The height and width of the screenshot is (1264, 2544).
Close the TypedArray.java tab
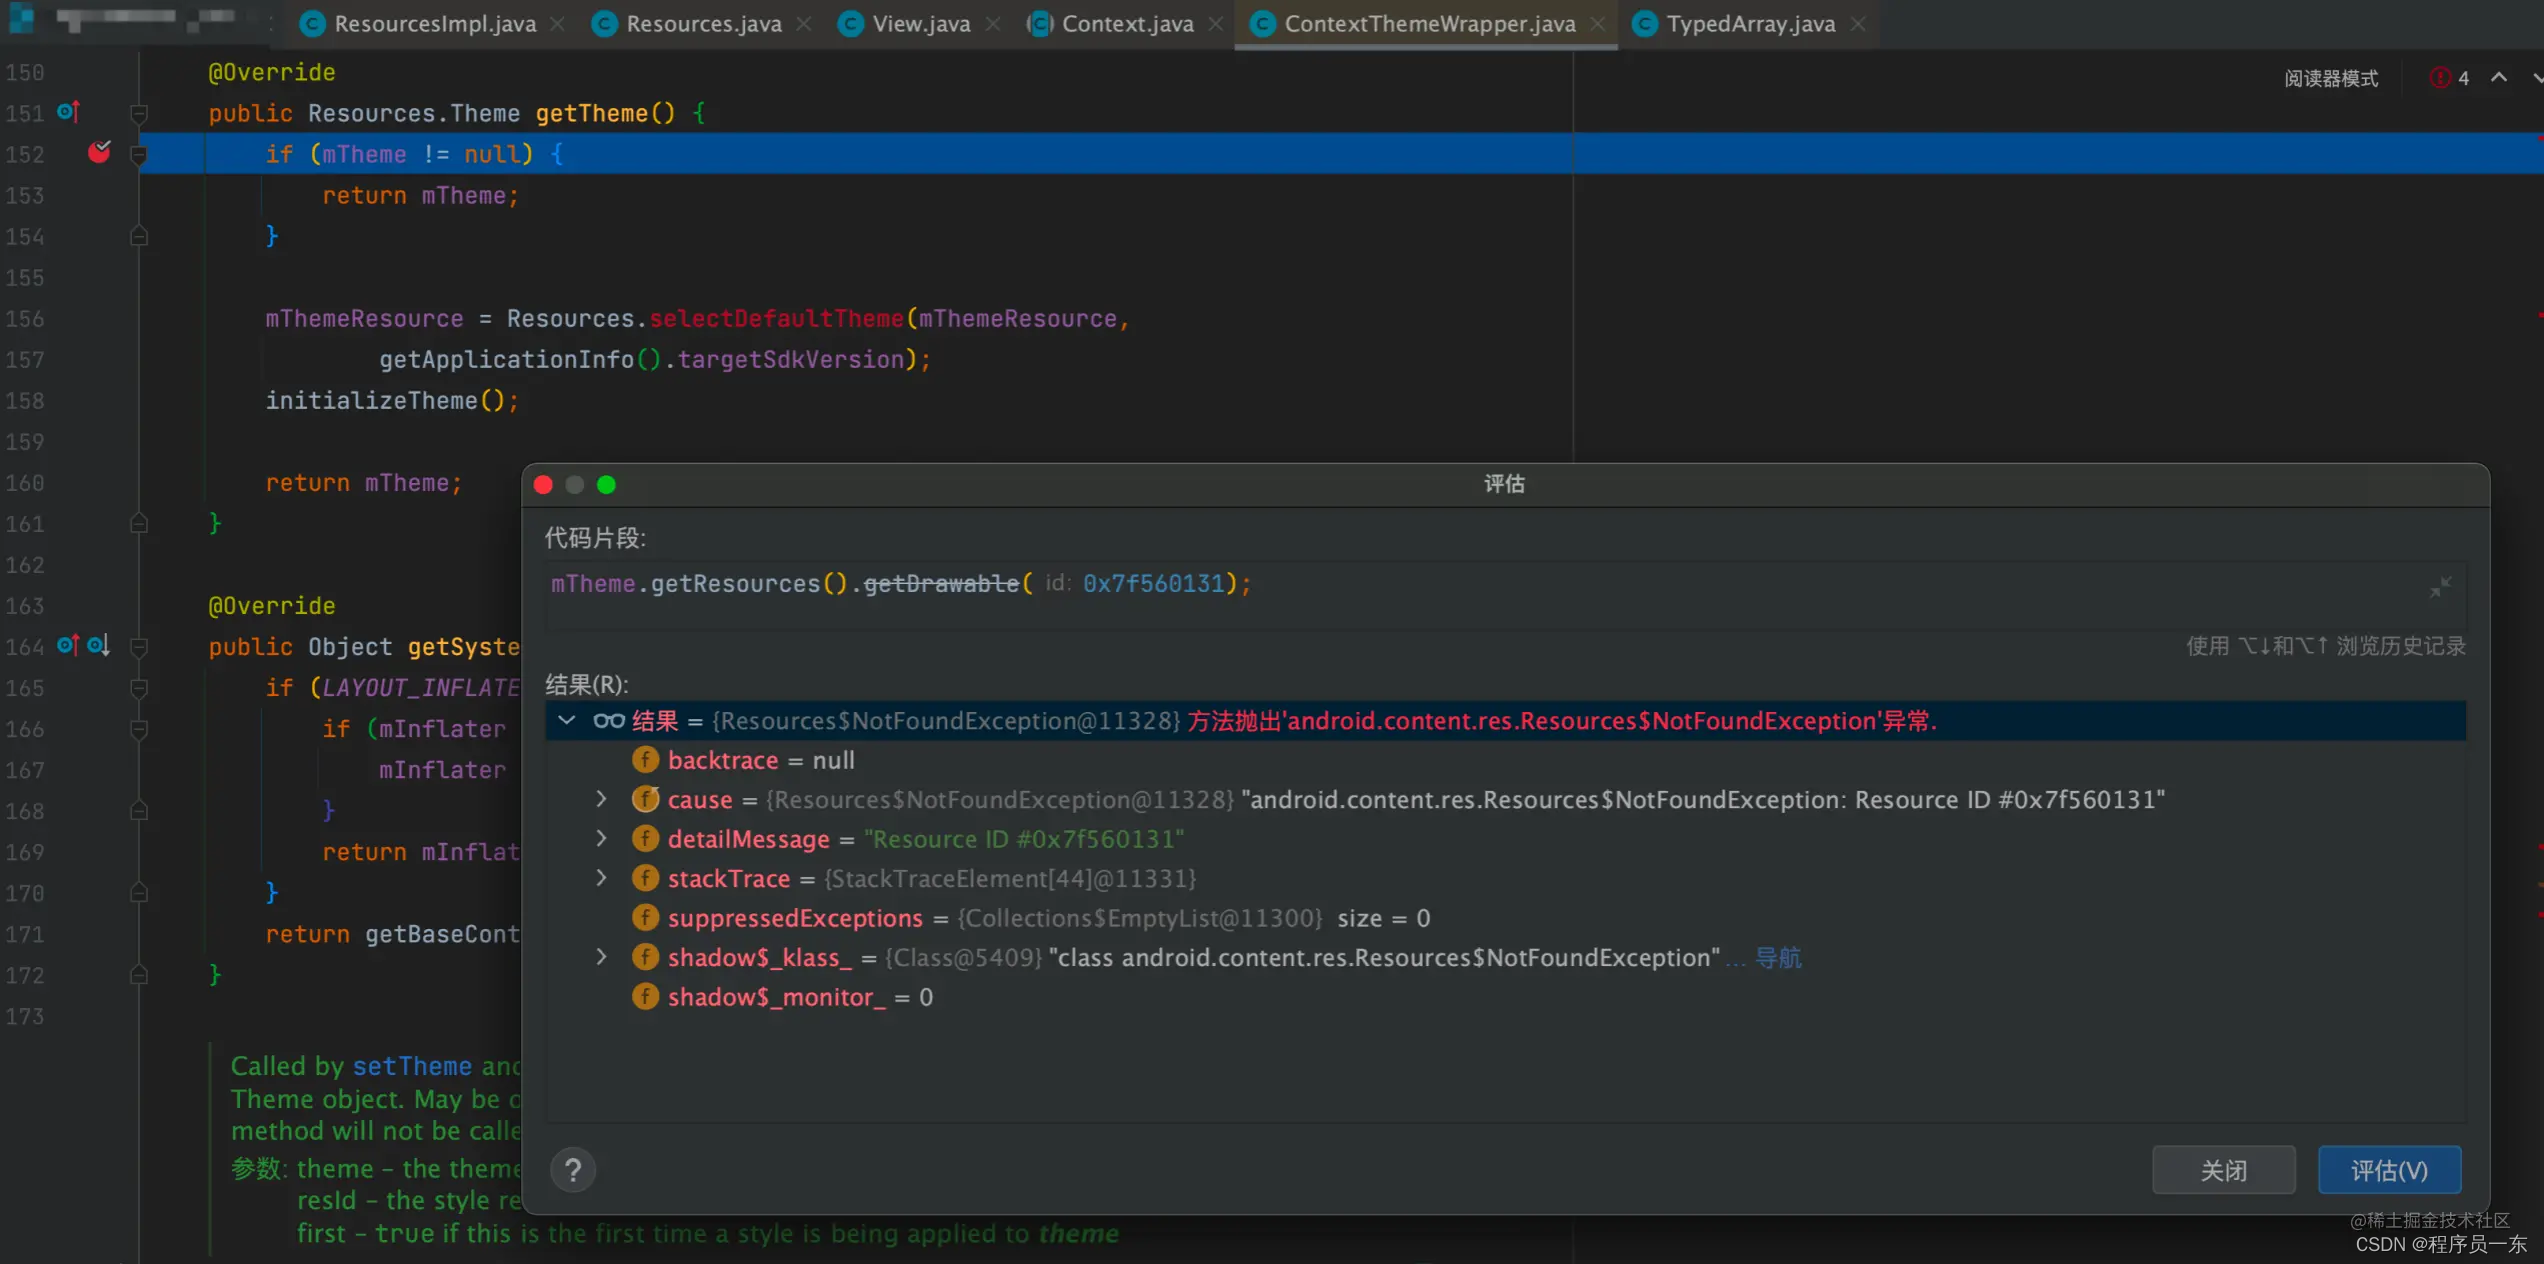point(1858,24)
